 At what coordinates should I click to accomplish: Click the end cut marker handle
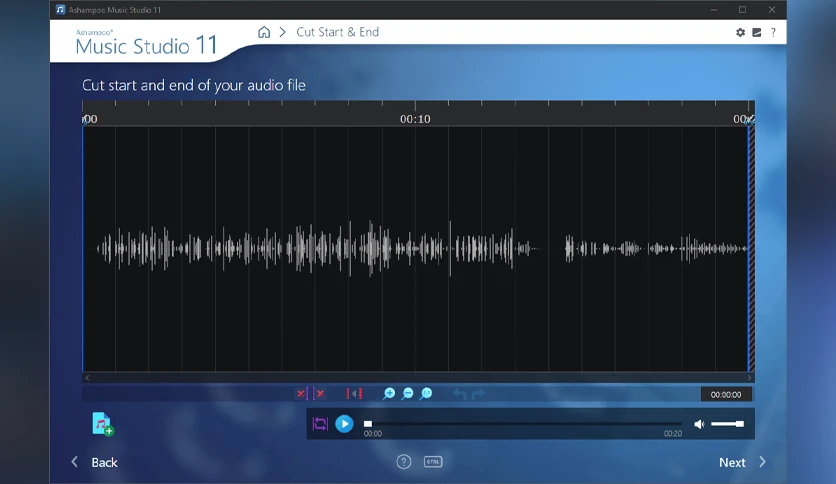point(750,120)
